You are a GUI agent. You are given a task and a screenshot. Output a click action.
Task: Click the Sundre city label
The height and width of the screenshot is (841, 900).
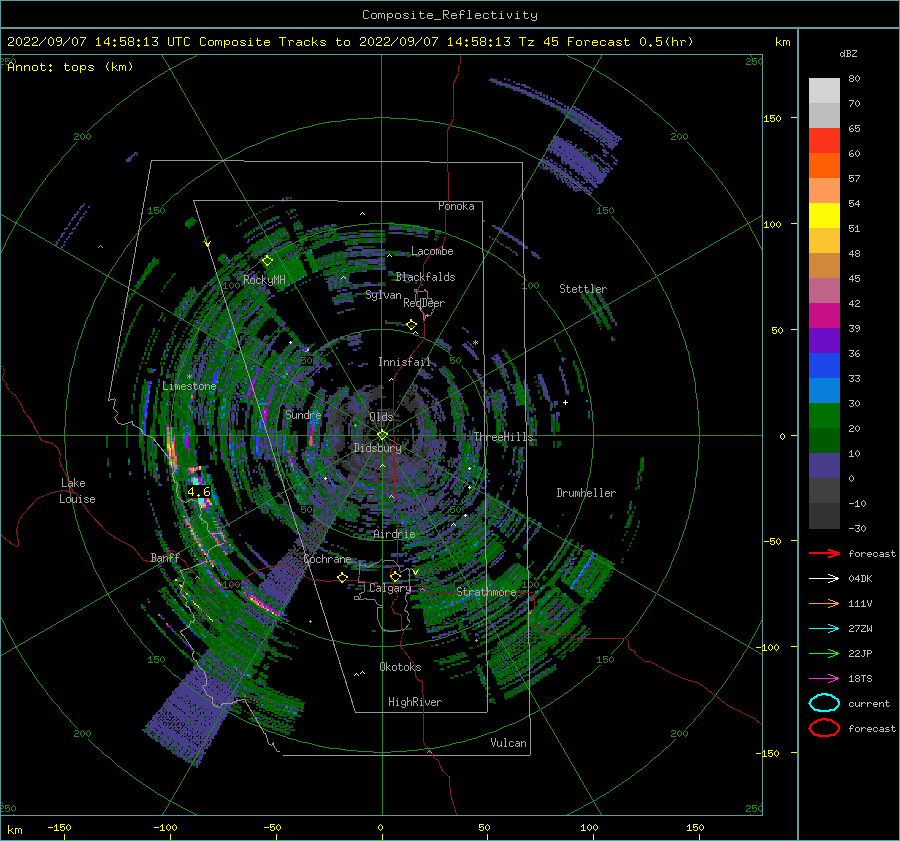coord(303,415)
